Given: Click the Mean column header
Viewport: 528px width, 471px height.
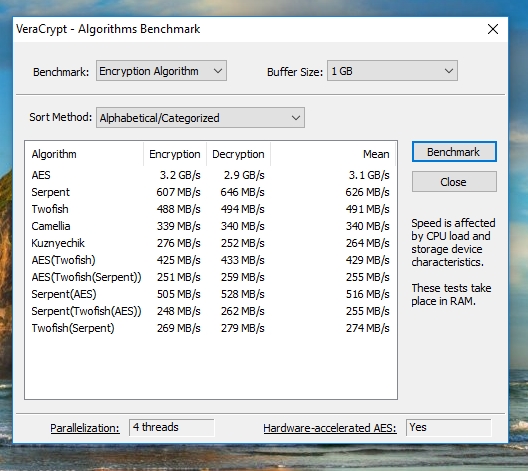Looking at the screenshot, I should [x=333, y=154].
